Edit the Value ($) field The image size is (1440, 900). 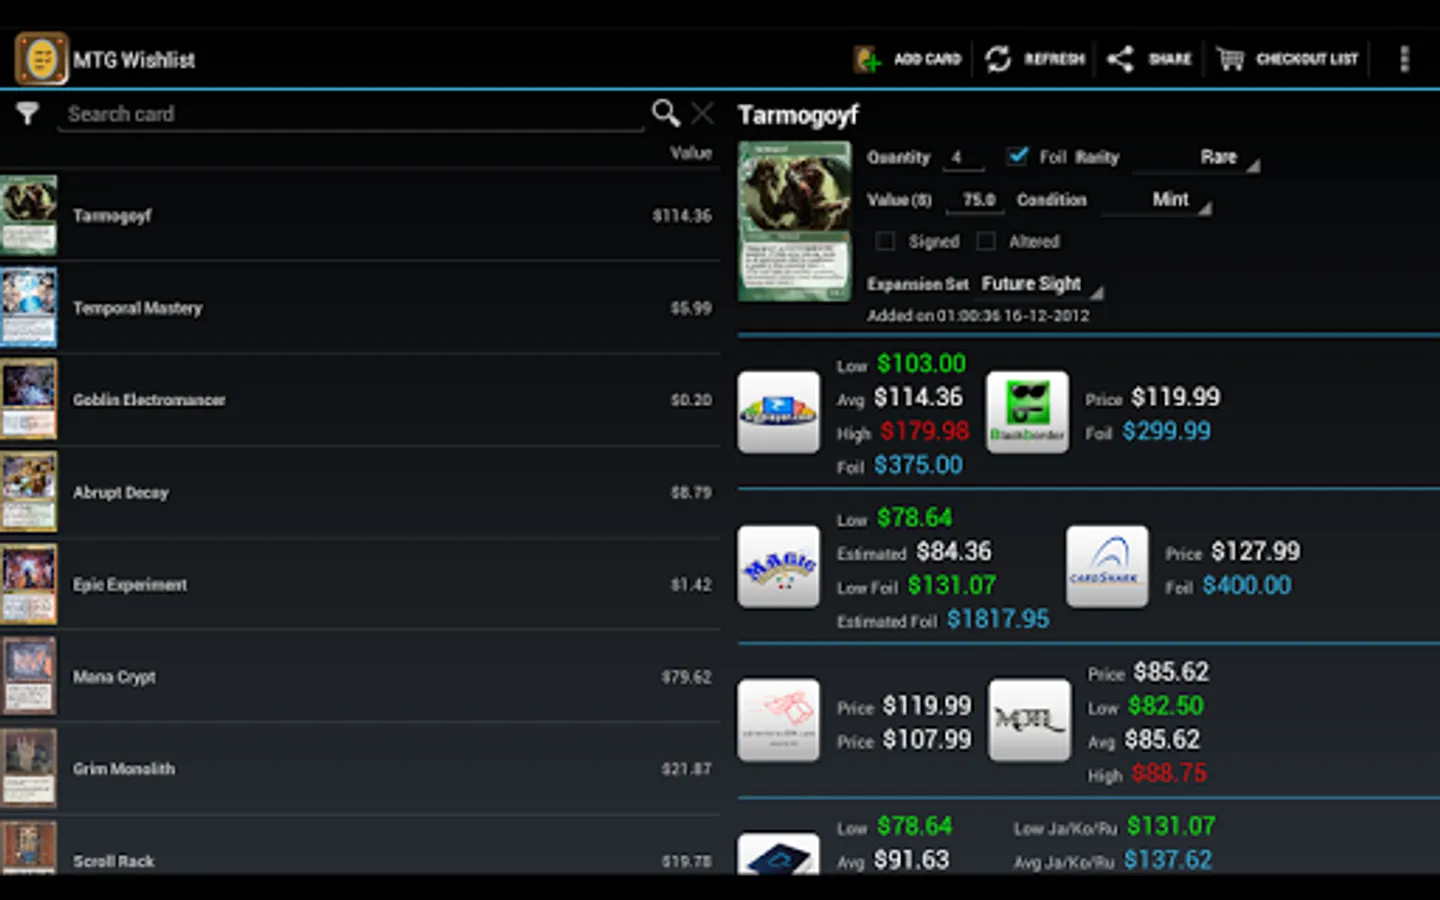[x=975, y=200]
